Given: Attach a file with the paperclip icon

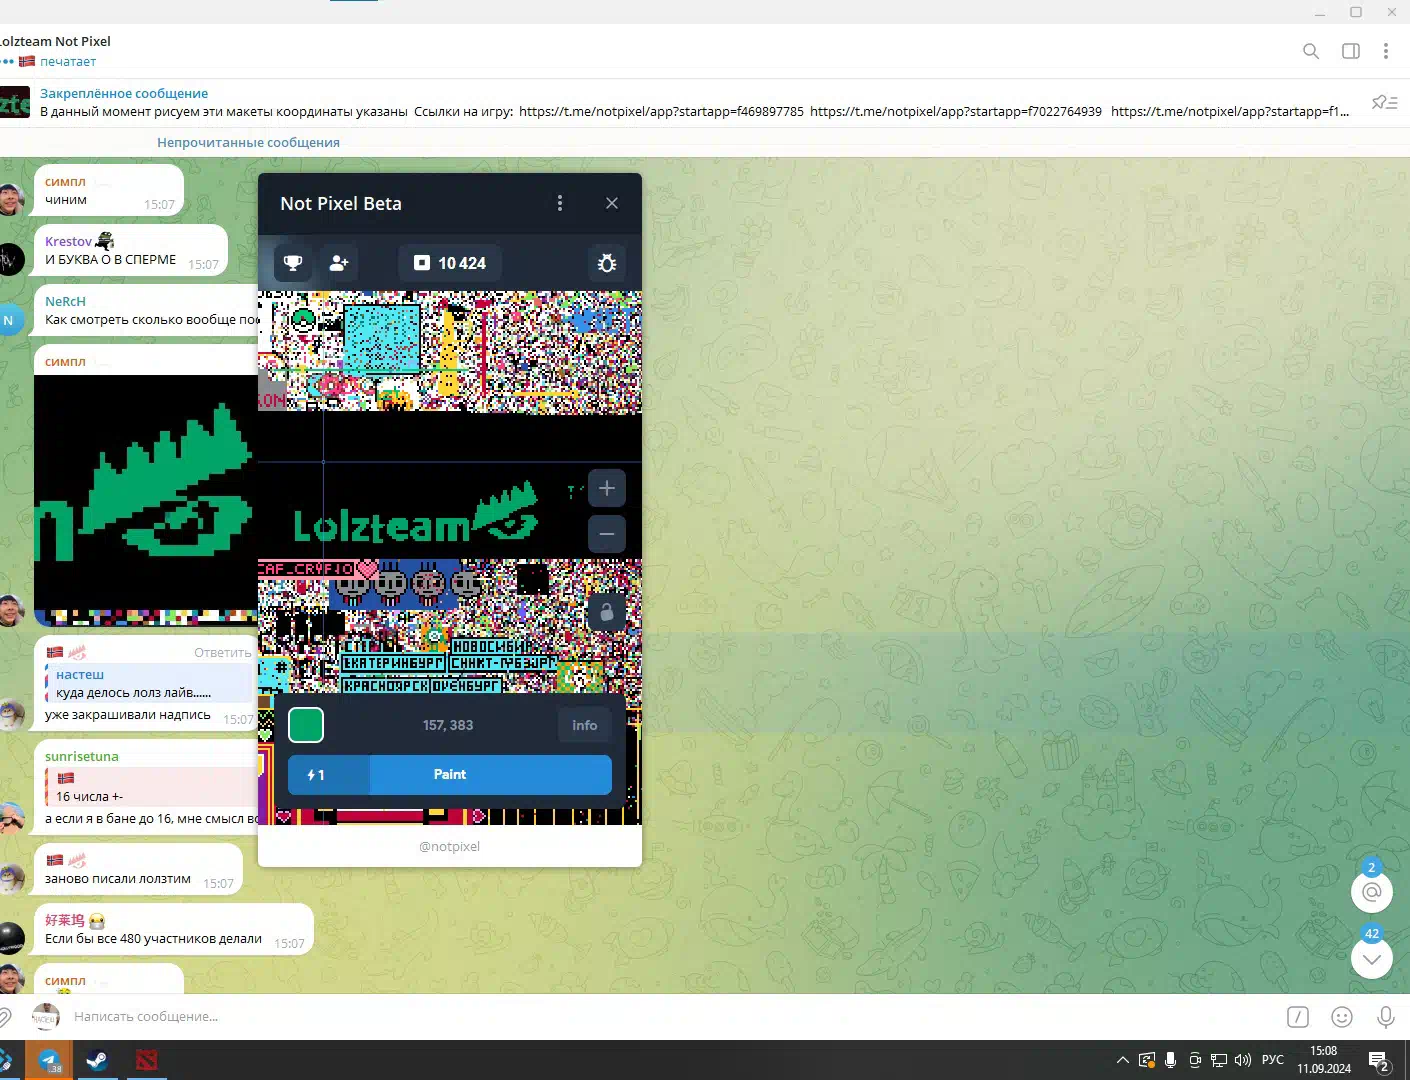Looking at the screenshot, I should pyautogui.click(x=4, y=1017).
